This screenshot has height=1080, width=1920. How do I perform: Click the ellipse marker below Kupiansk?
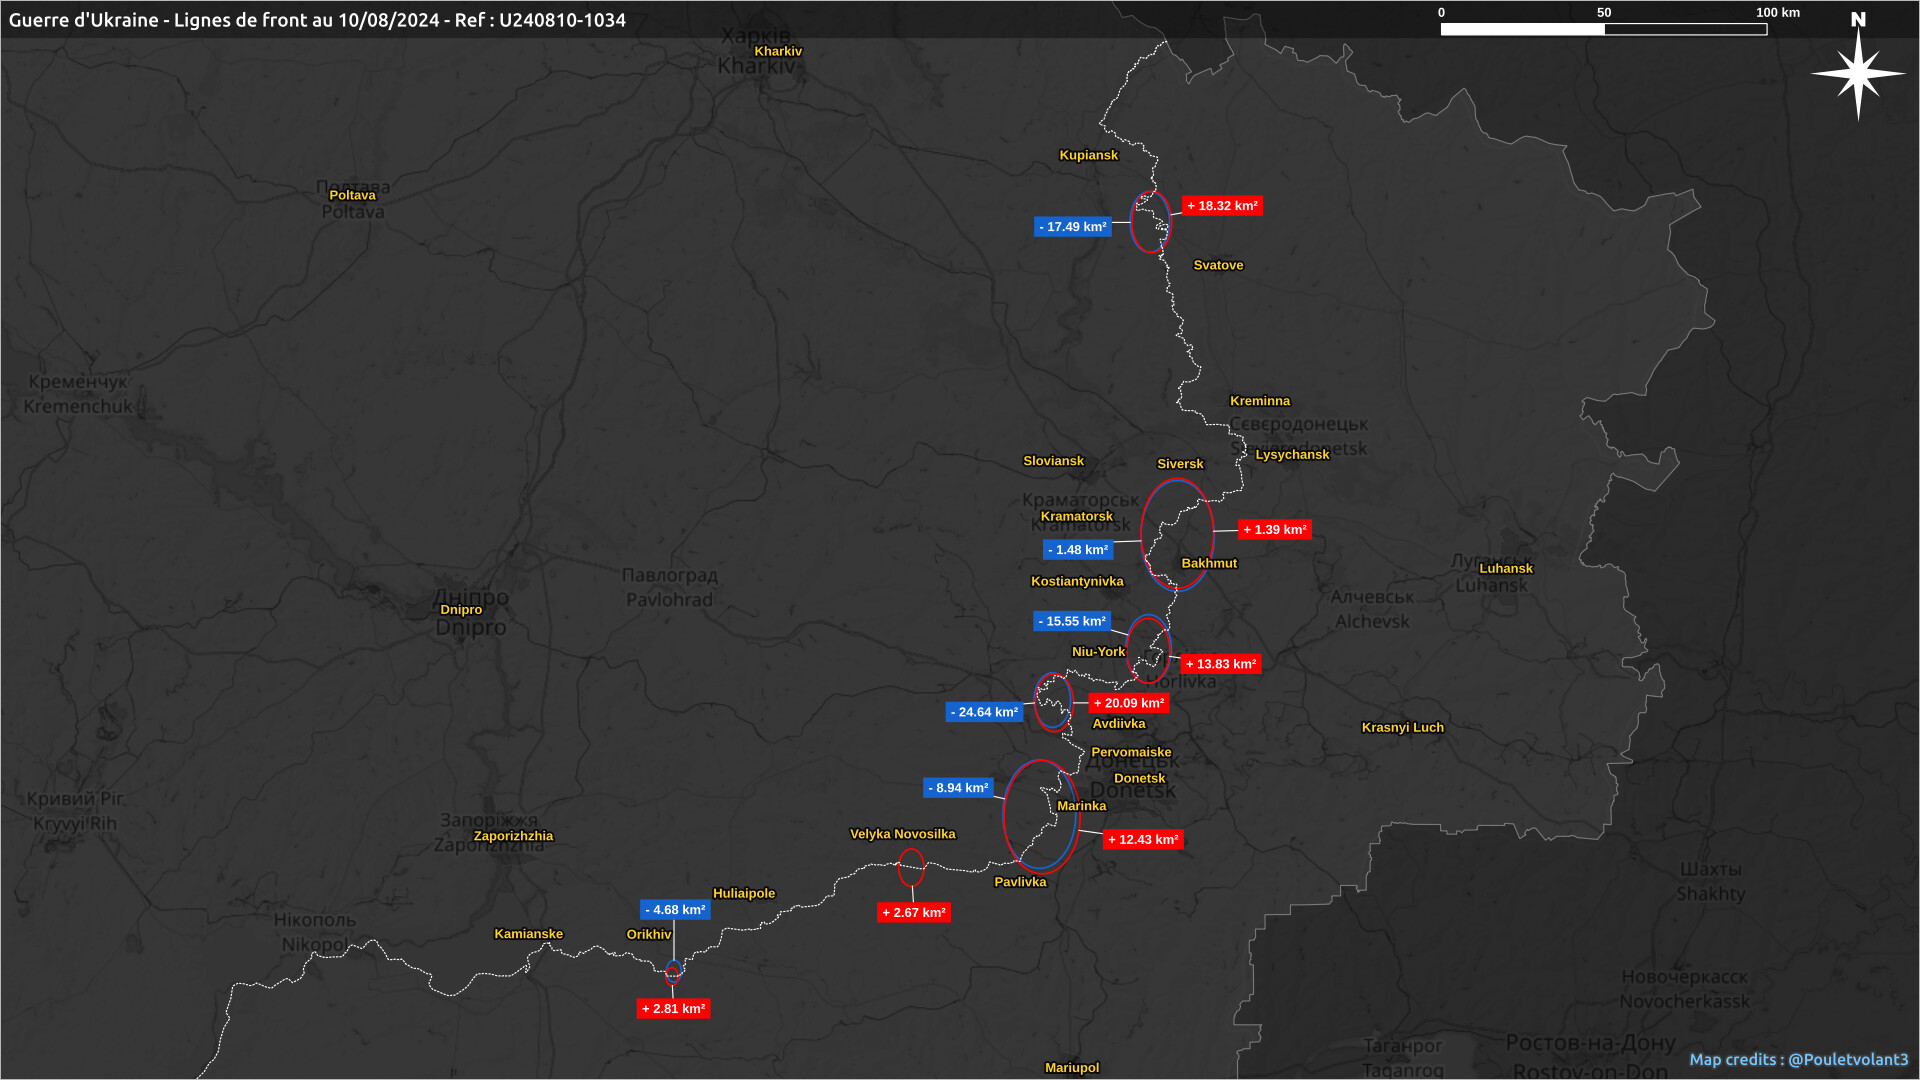1150,222
